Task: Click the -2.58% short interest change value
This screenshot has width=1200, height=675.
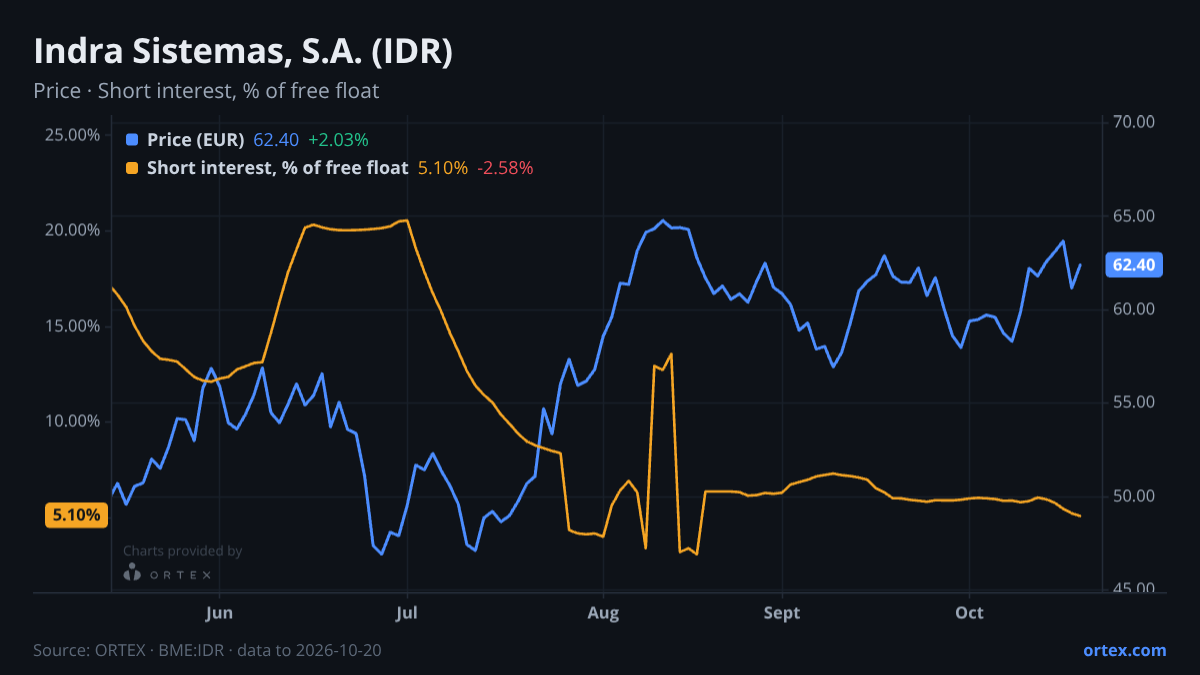Action: [x=505, y=168]
